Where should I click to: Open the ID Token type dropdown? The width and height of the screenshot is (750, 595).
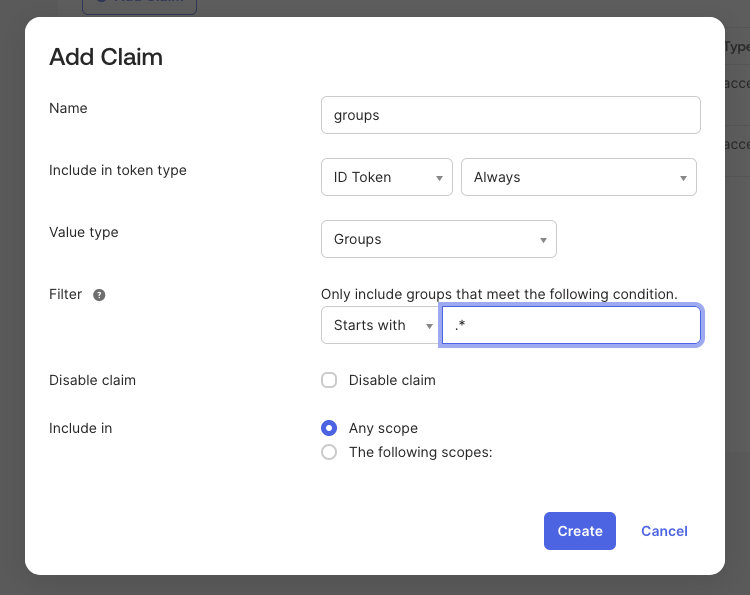click(386, 177)
